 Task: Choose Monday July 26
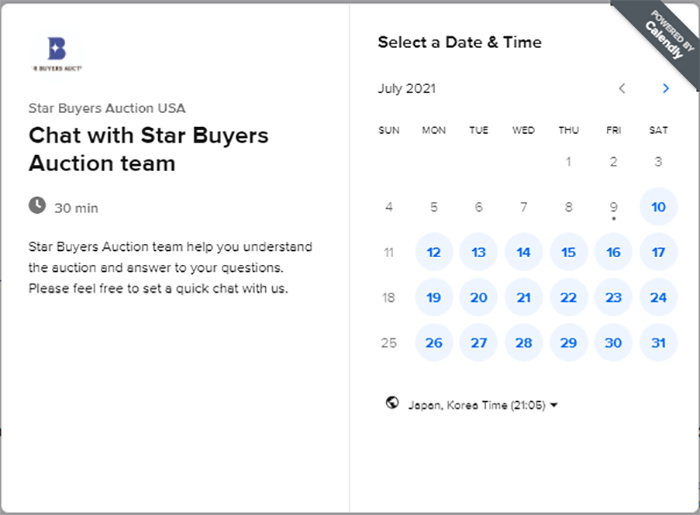[x=434, y=343]
